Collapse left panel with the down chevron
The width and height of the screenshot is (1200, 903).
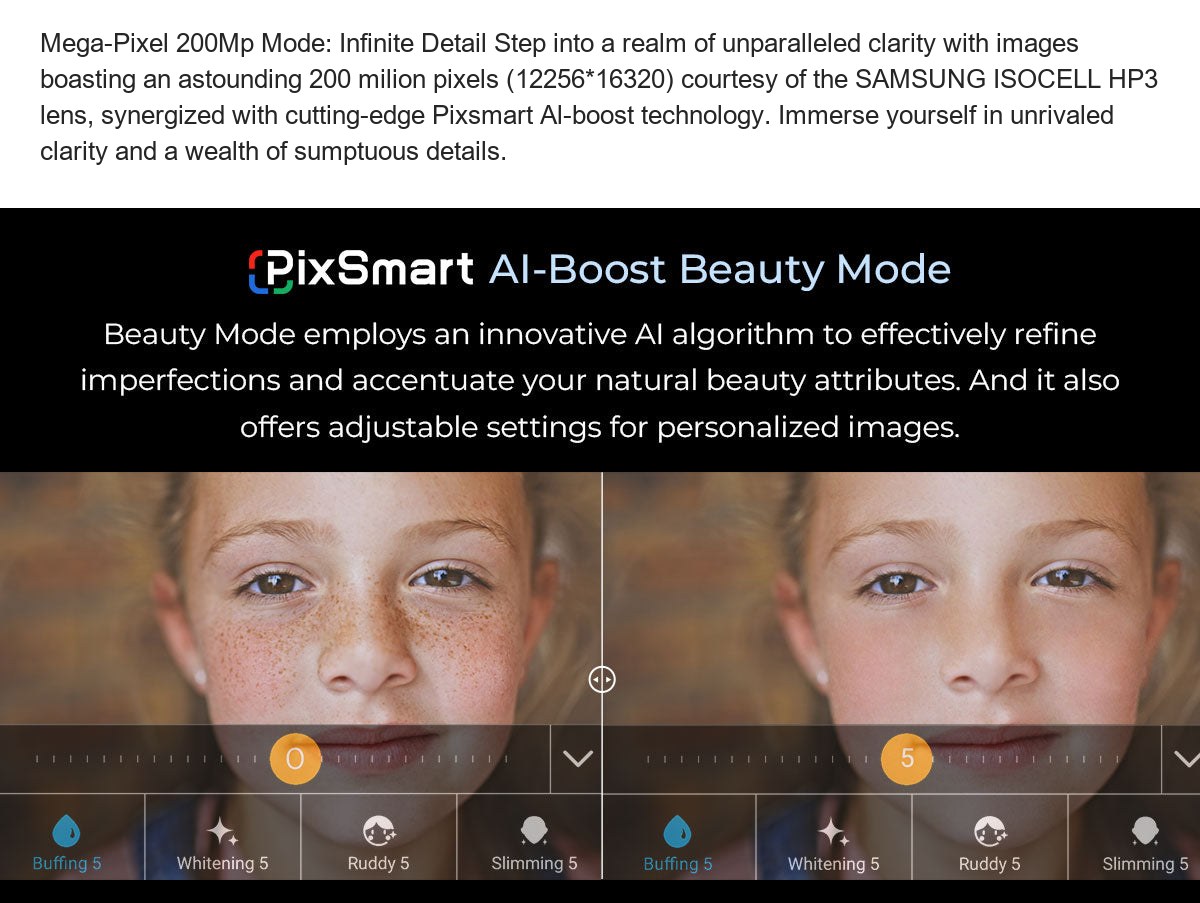pos(578,759)
